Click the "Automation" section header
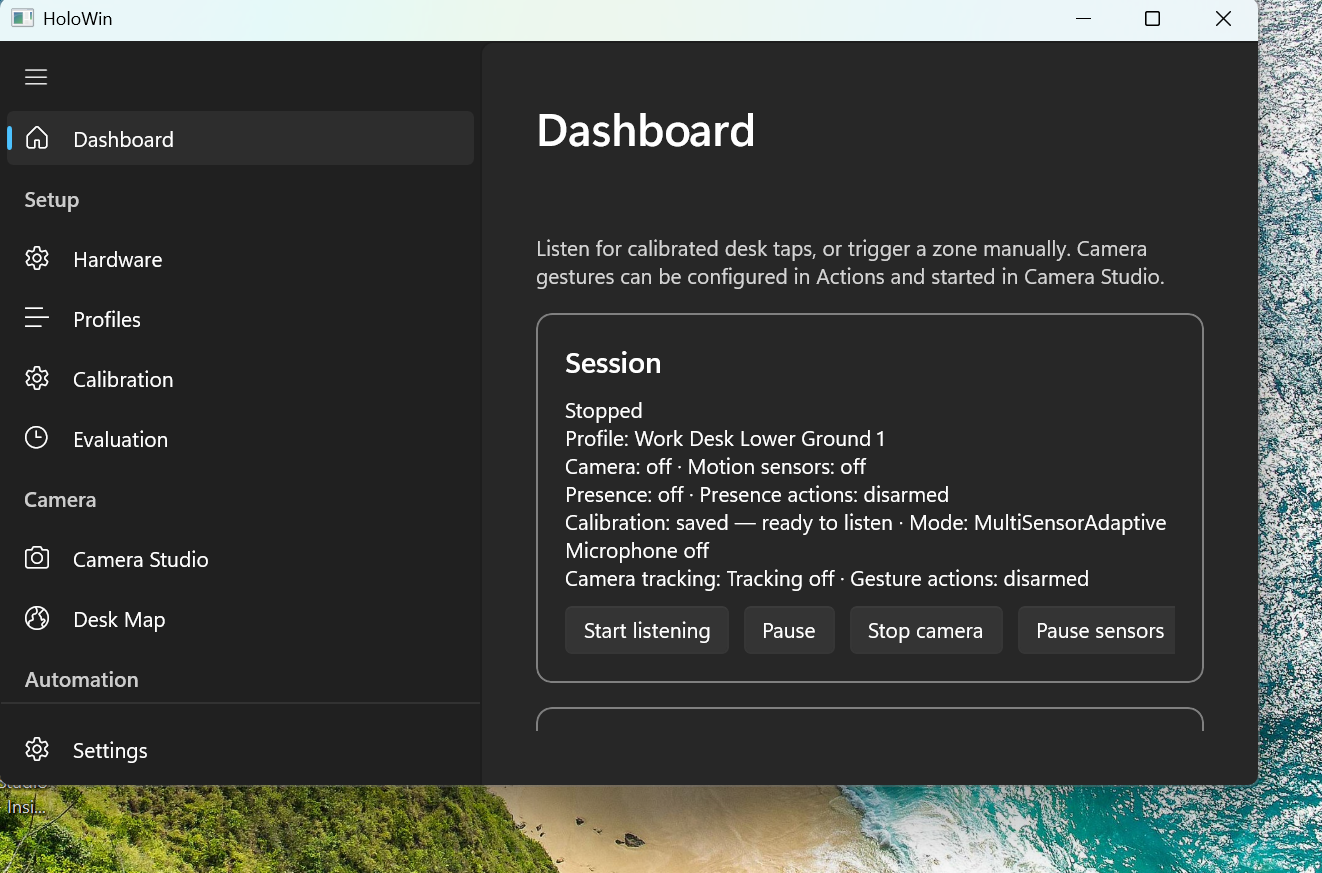 tap(82, 680)
